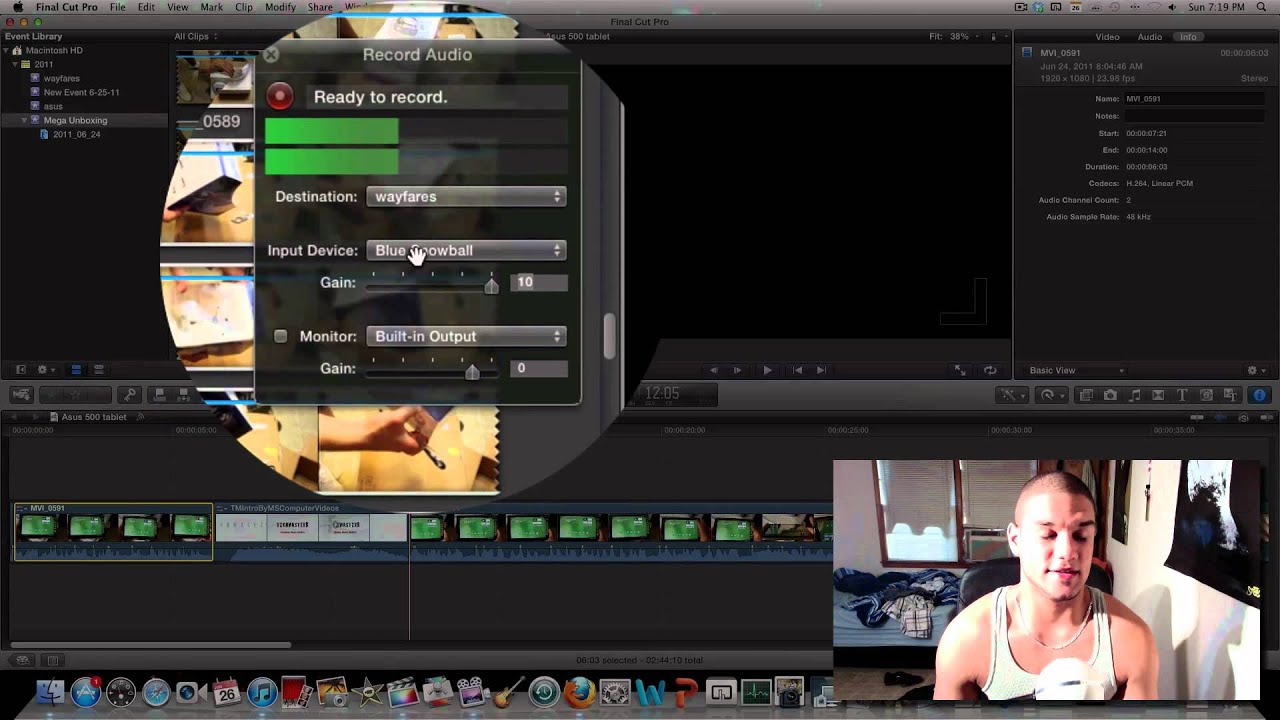Screen dimensions: 1280x720
Task: Select the 2011_06_24 item
Action: [x=76, y=134]
